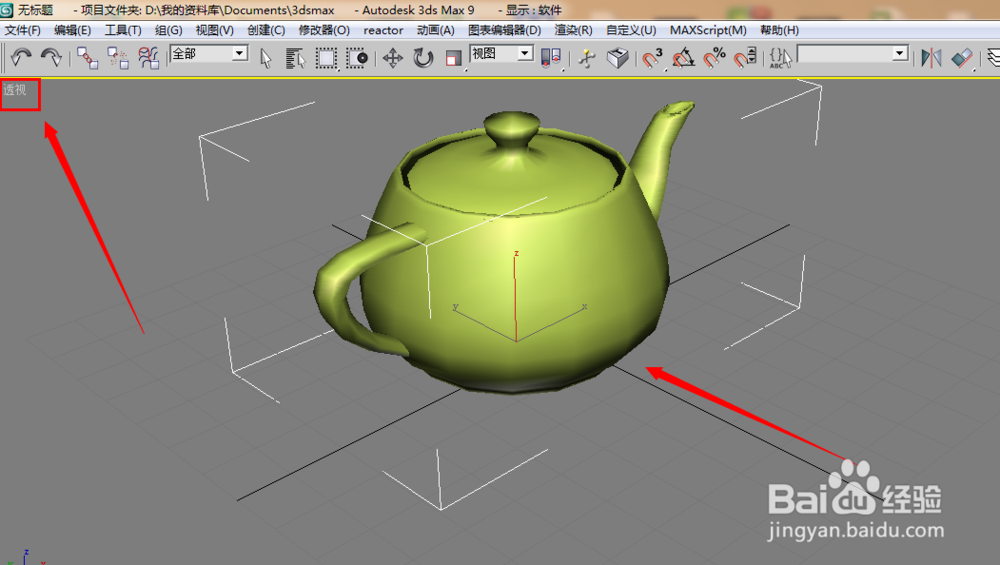The image size is (1000, 565).
Task: Open the 自定义(U) menu
Action: (631, 30)
